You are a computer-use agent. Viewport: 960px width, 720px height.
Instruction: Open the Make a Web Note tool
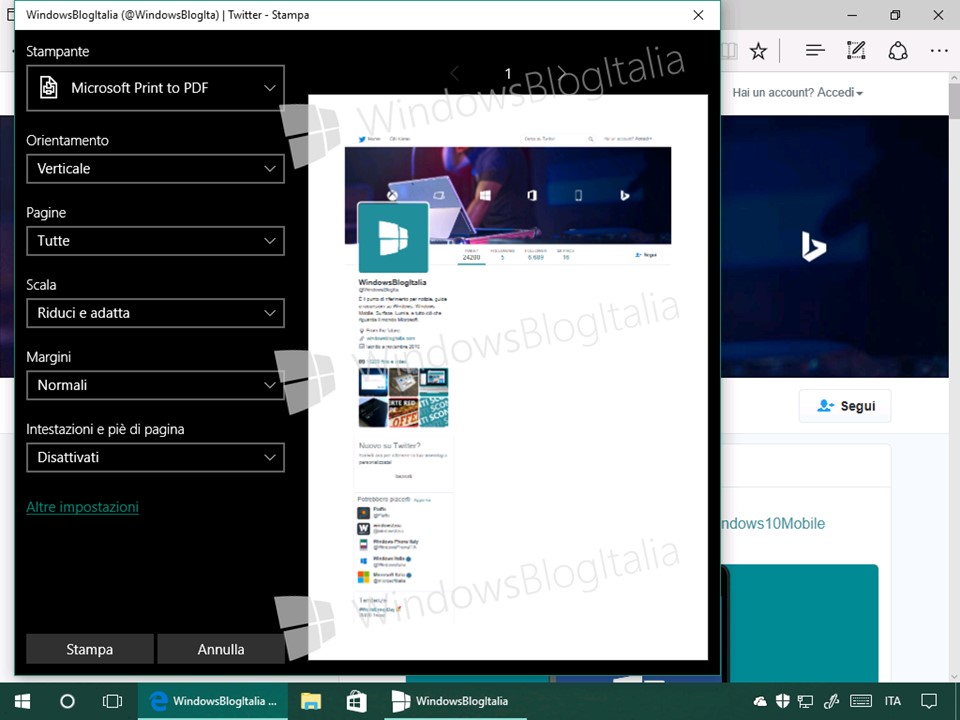856,51
